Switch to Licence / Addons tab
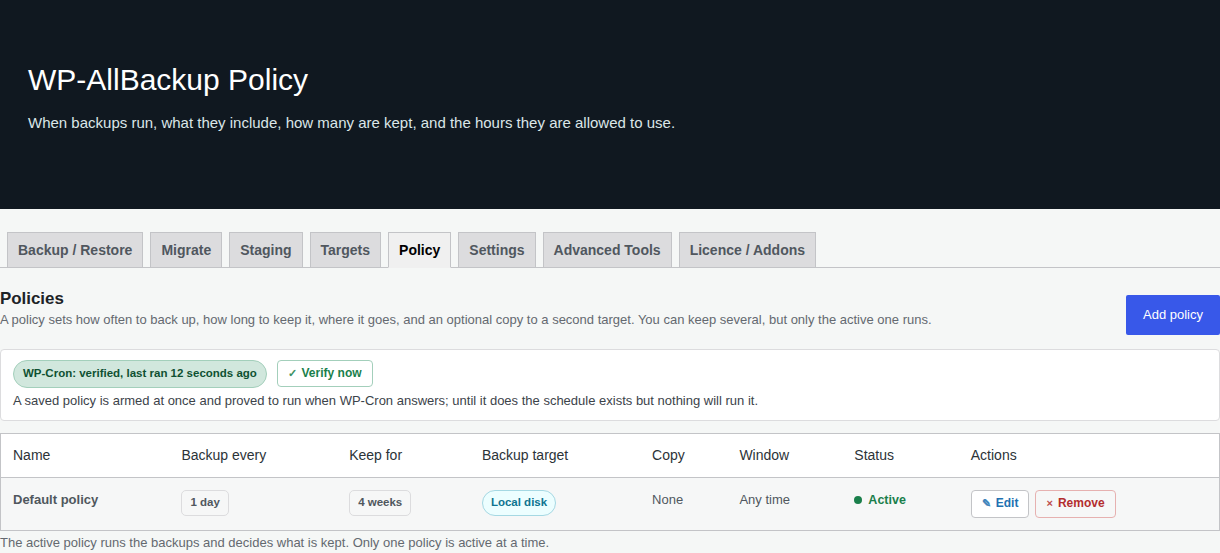1220x553 pixels. click(747, 250)
